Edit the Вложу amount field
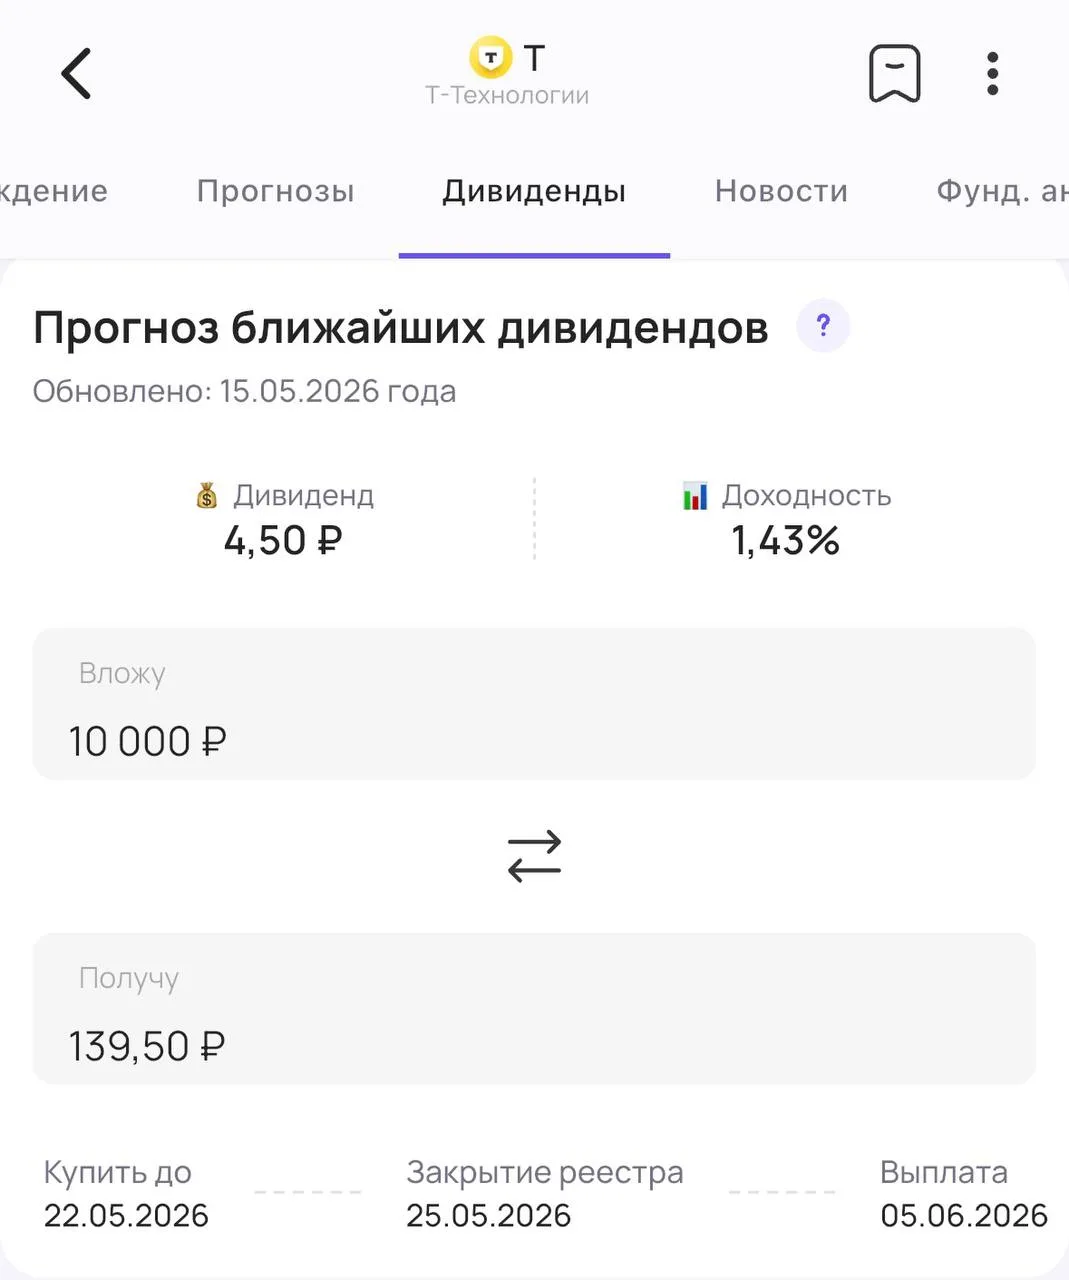 click(x=534, y=704)
